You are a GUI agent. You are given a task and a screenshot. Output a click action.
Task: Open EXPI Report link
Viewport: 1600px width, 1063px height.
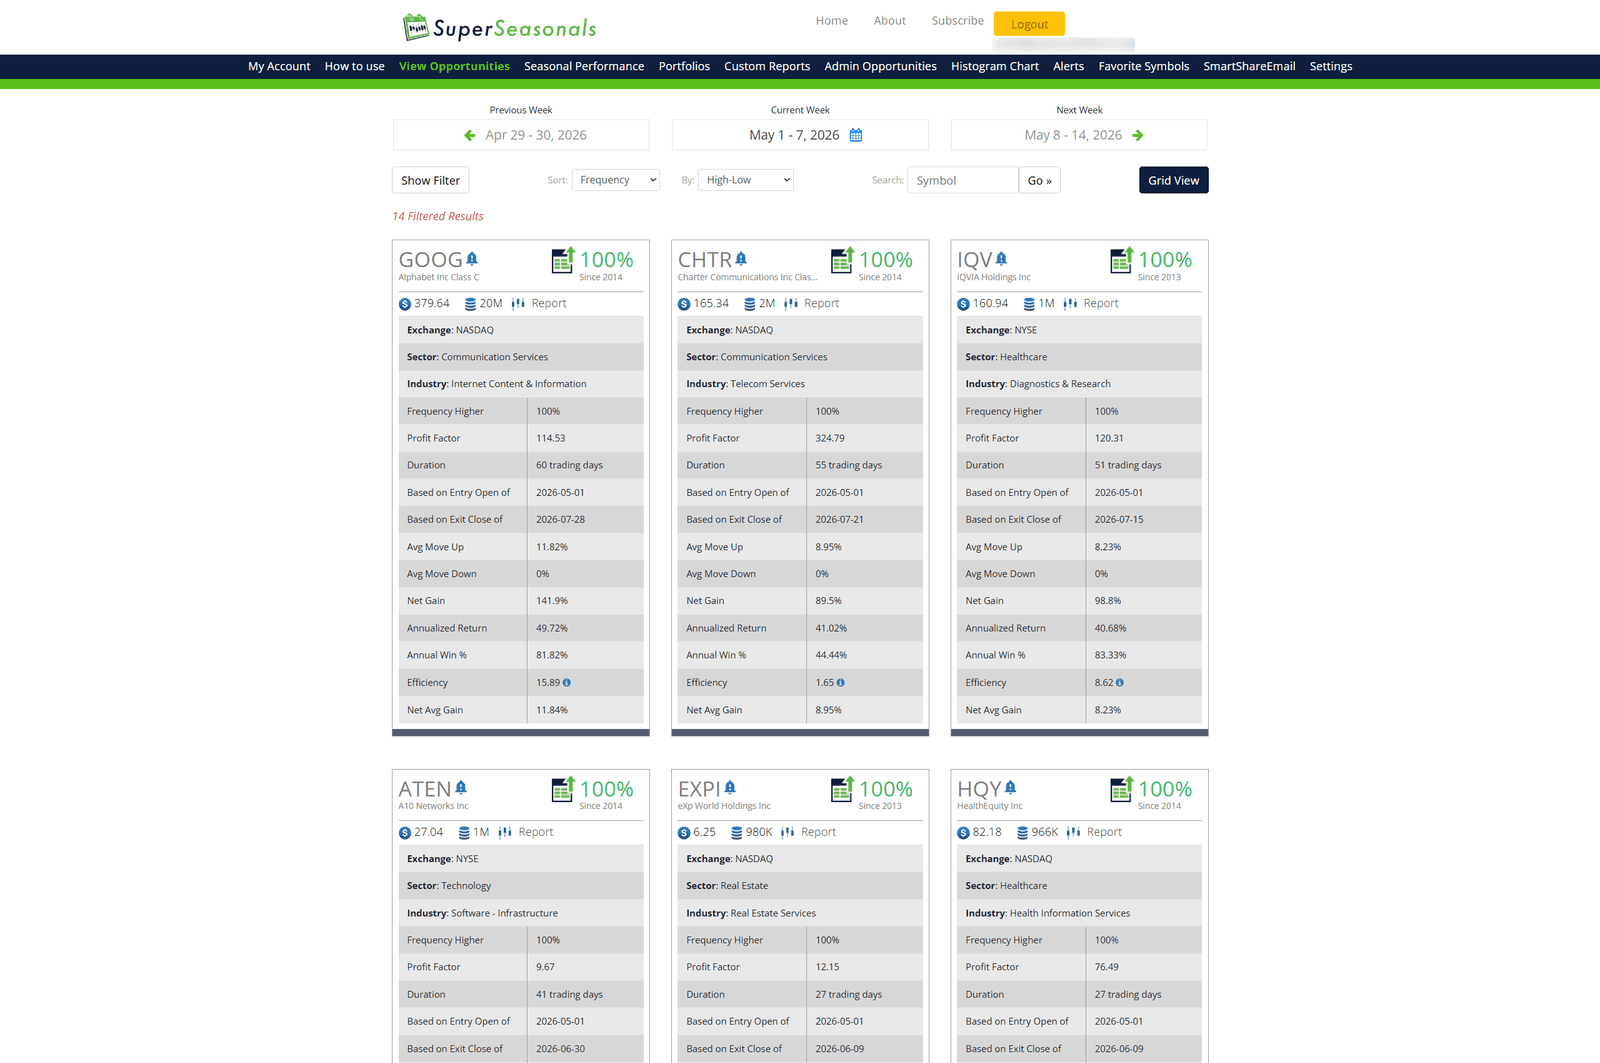[x=818, y=833]
